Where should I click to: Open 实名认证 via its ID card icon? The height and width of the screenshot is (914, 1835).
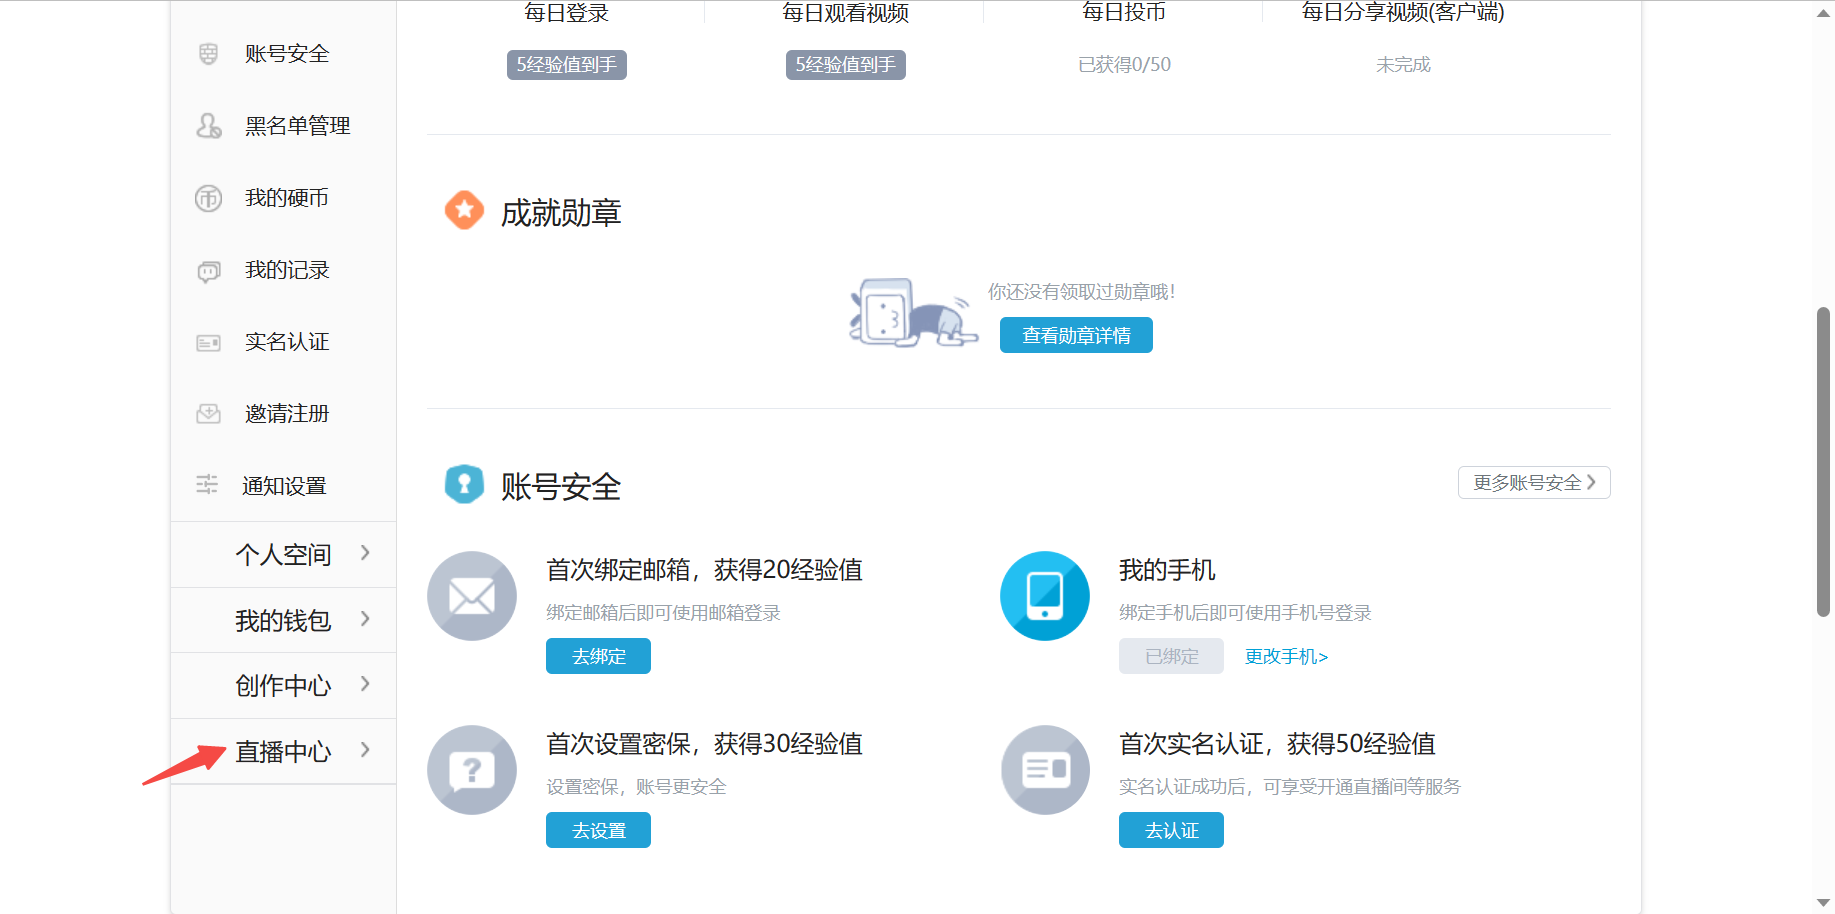(x=208, y=341)
